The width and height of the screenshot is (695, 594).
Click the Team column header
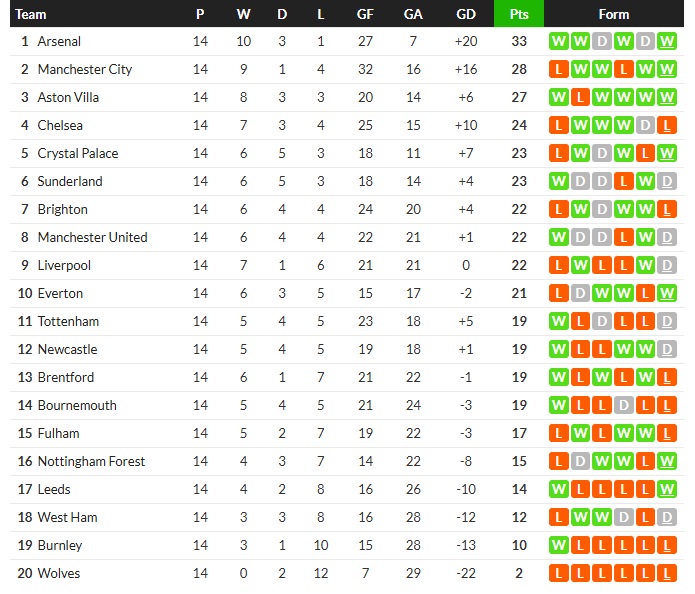[31, 14]
